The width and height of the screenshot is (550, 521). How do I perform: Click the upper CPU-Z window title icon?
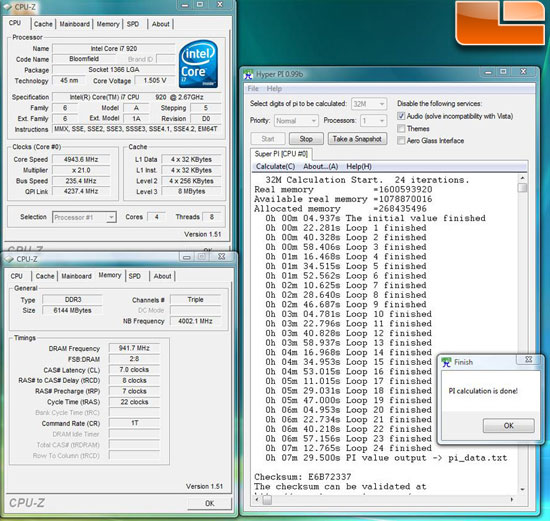pos(8,7)
